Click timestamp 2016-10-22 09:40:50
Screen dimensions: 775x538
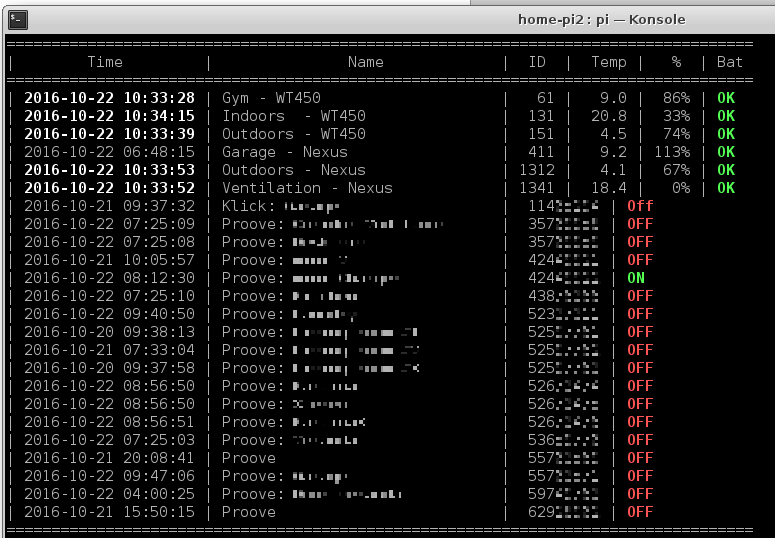109,314
